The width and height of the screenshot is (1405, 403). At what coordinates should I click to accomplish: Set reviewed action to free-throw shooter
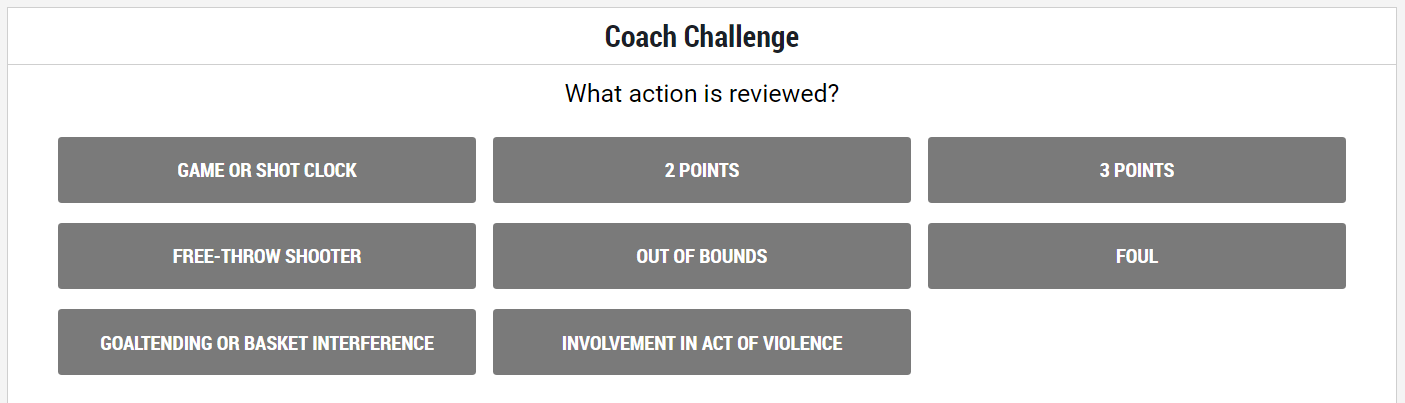pyautogui.click(x=267, y=256)
